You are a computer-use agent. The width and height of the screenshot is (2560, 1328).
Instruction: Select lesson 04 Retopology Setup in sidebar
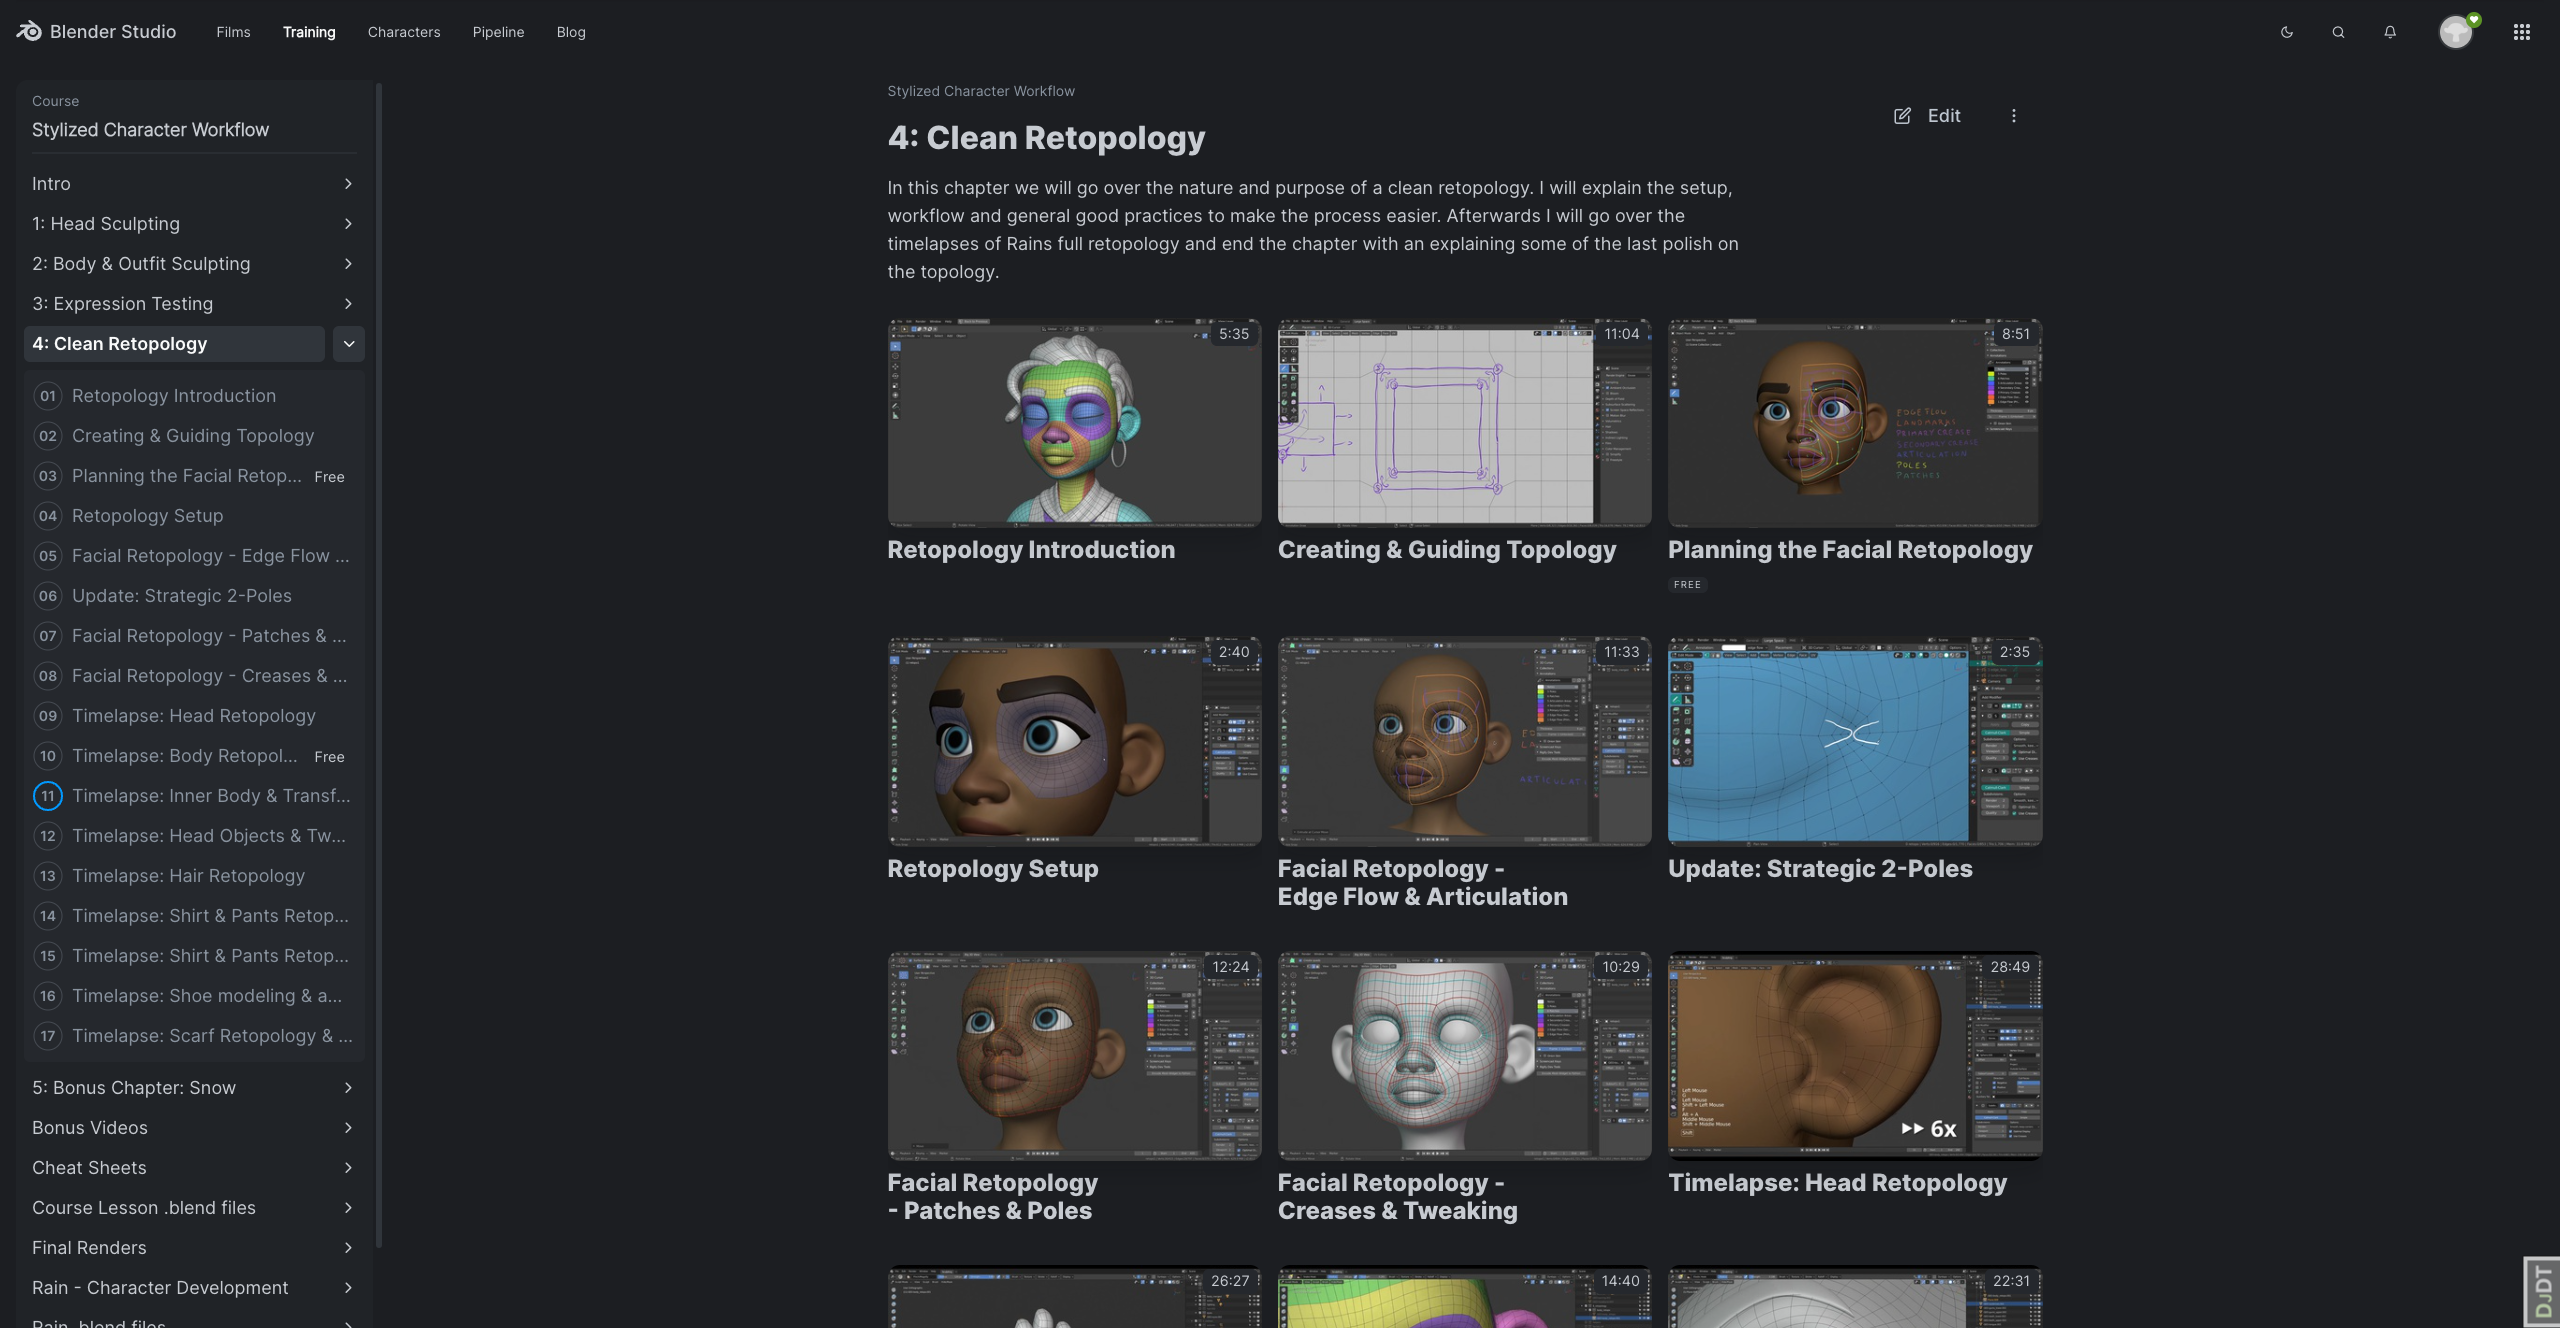click(193, 516)
